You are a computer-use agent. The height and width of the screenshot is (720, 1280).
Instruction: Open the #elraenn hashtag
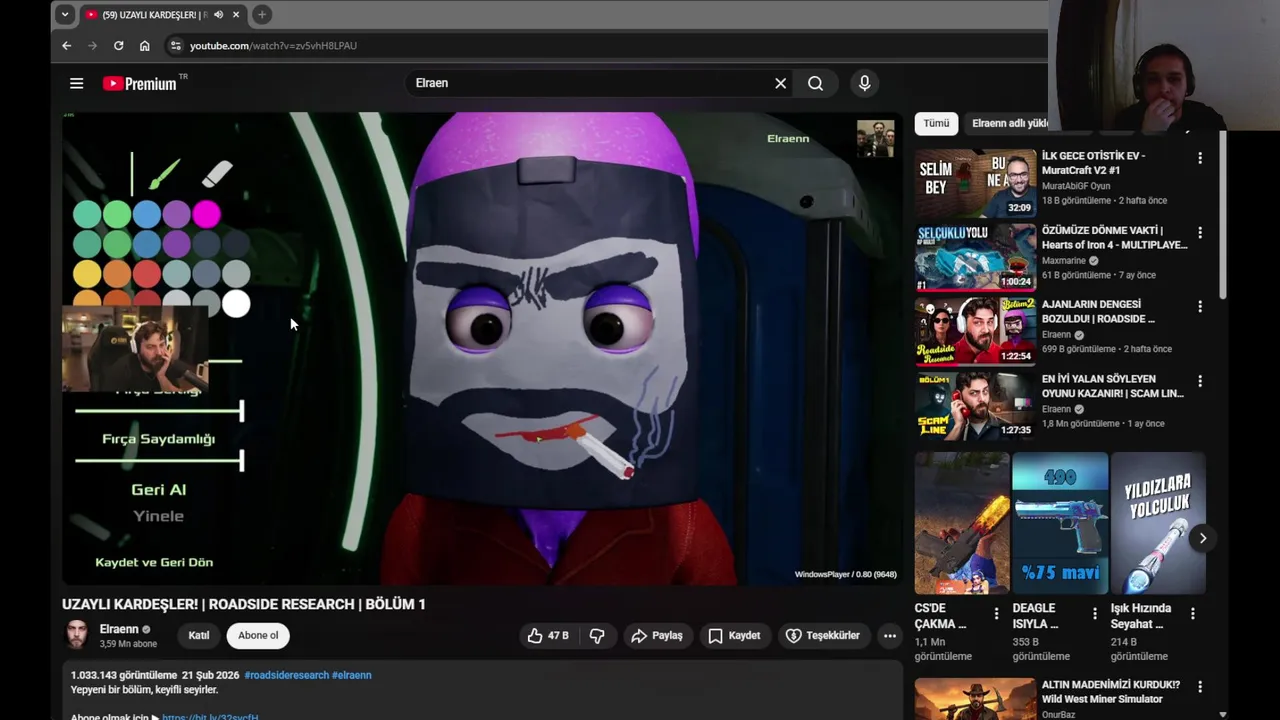pyautogui.click(x=351, y=675)
